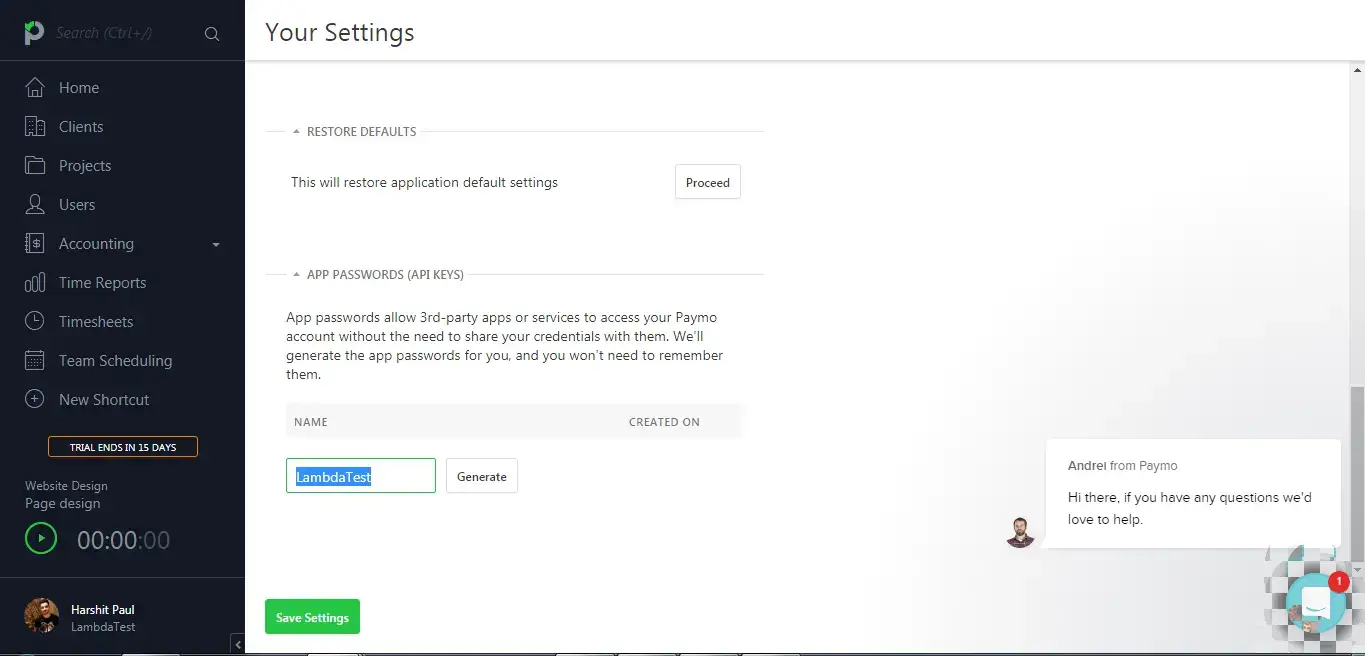This screenshot has height=656, width=1365.
Task: Start the Page design timer
Action: (40, 538)
